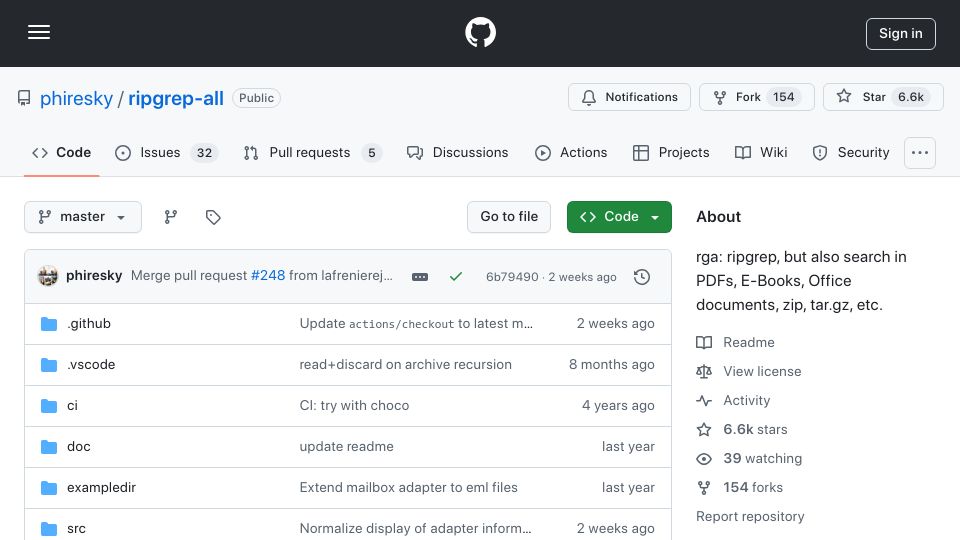Expand the green Code dropdown

[619, 217]
